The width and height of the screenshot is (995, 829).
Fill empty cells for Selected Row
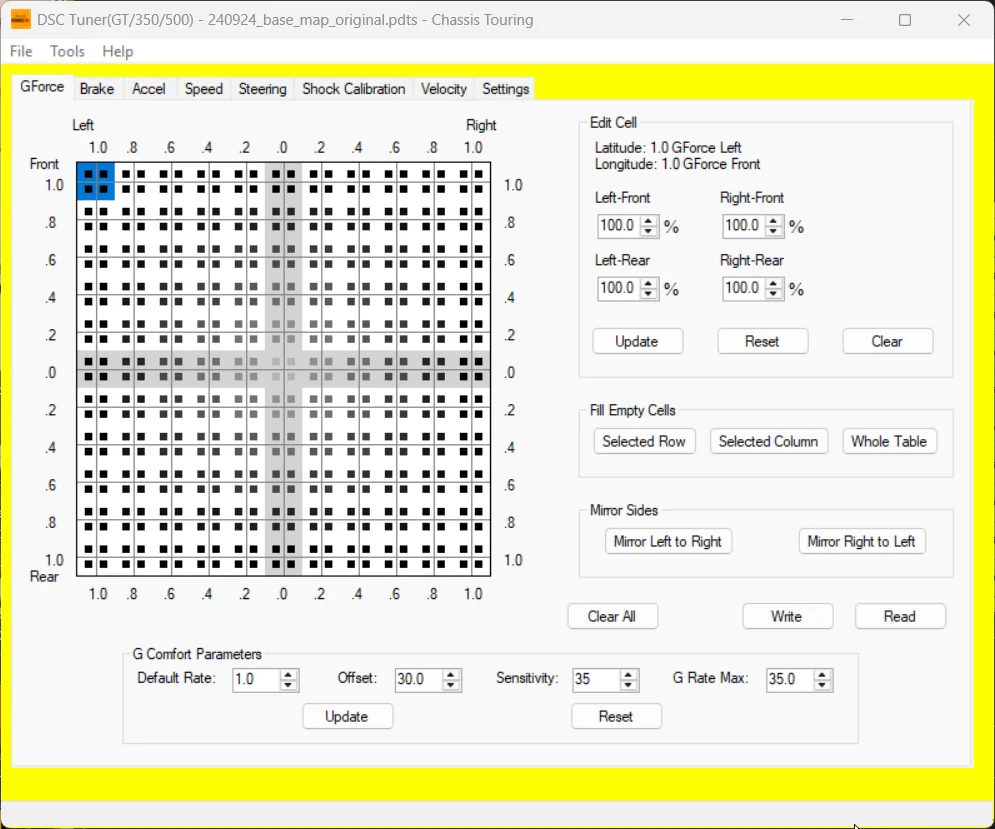tap(644, 442)
